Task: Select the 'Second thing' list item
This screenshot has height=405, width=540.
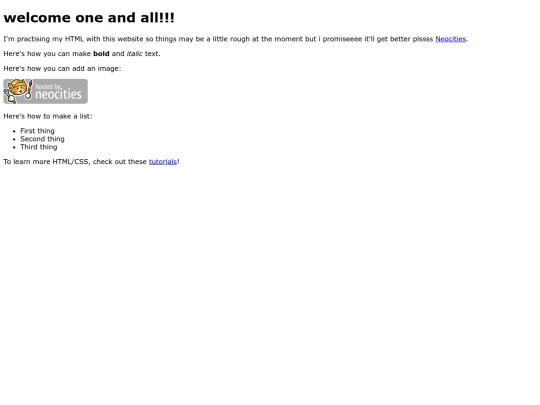Action: point(42,139)
